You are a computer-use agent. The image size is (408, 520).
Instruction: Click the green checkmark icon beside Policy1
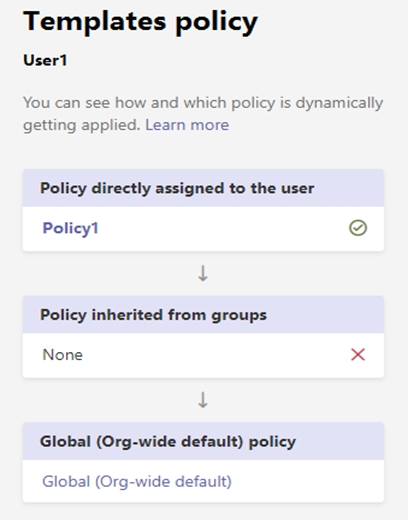tap(358, 228)
